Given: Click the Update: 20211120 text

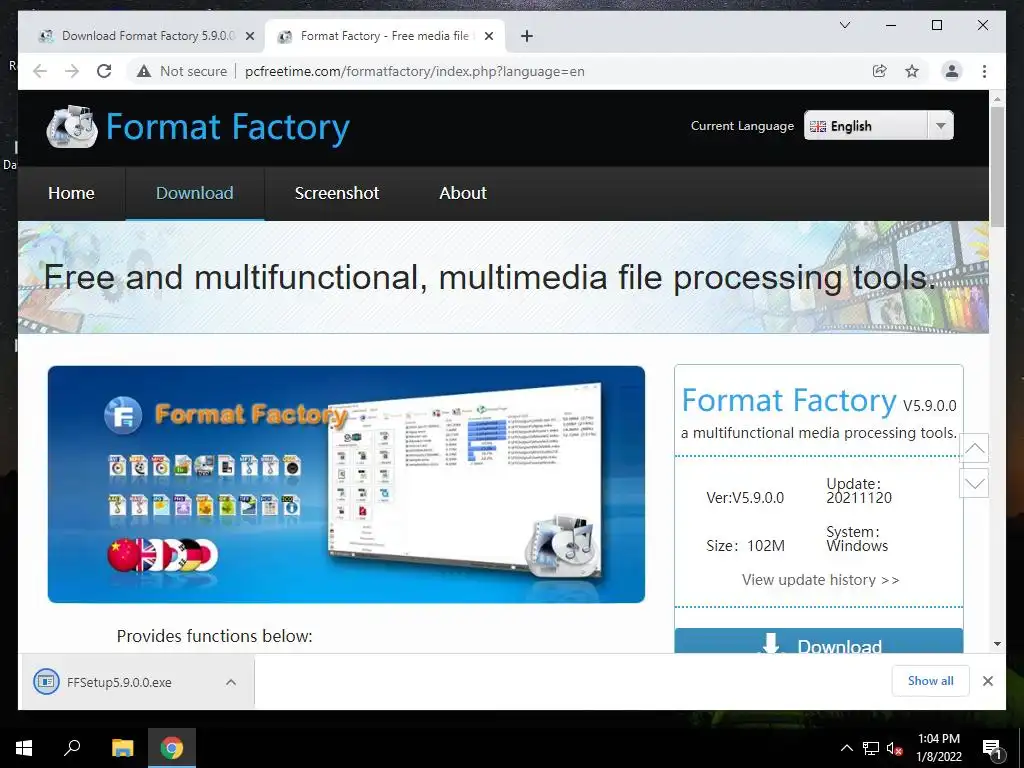Looking at the screenshot, I should tap(859, 490).
